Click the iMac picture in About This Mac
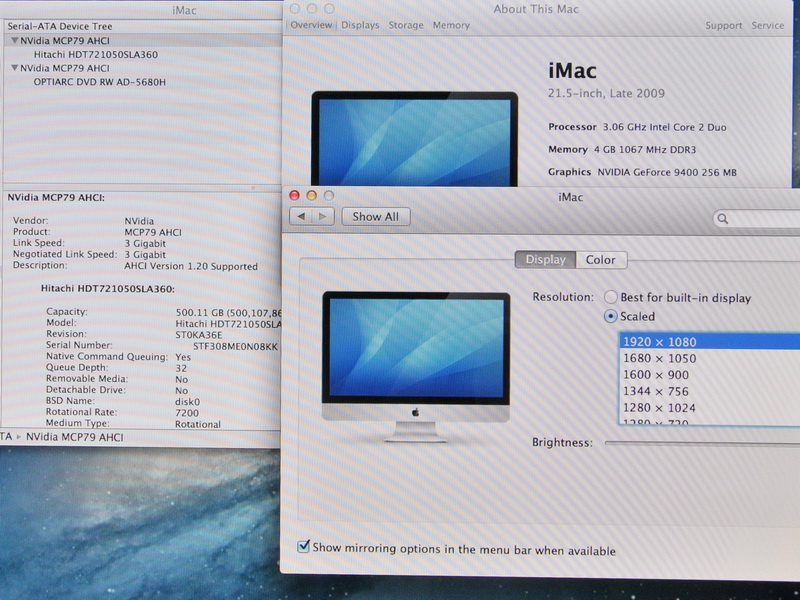The height and width of the screenshot is (600, 800). coord(414,139)
